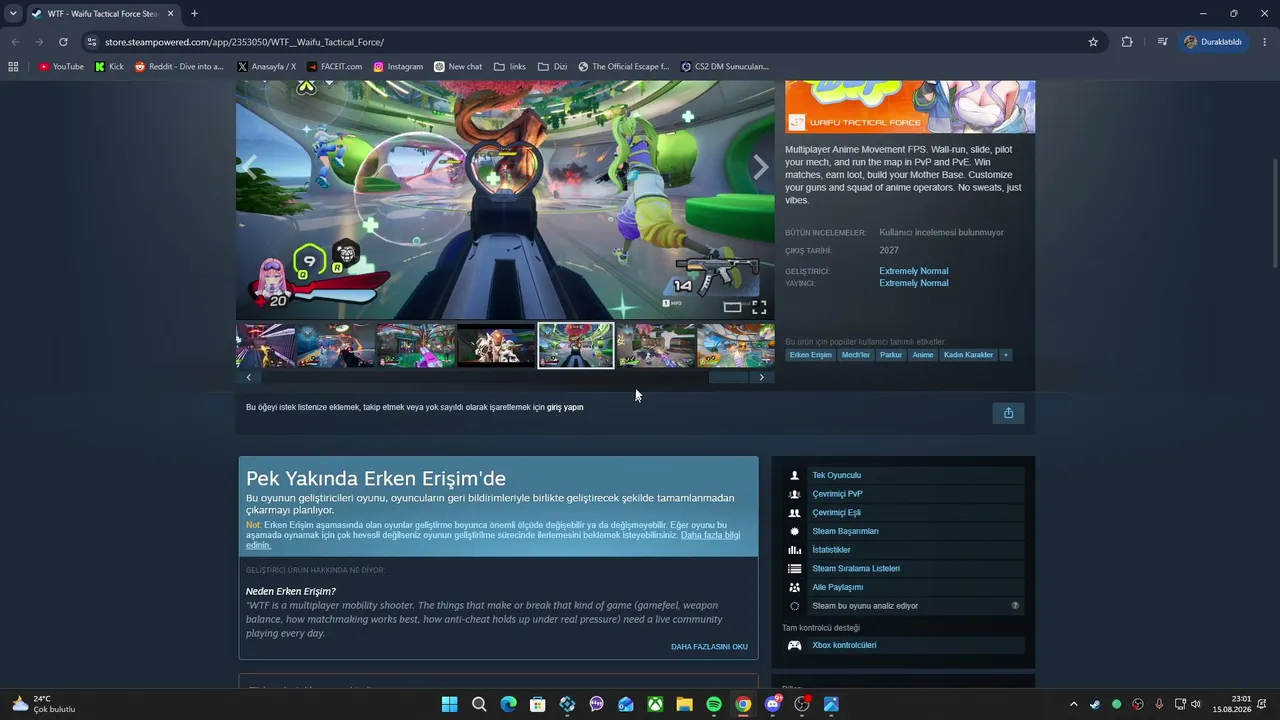Screen dimensions: 1280x720
Task: Click the Steam share button
Action: tap(1008, 413)
